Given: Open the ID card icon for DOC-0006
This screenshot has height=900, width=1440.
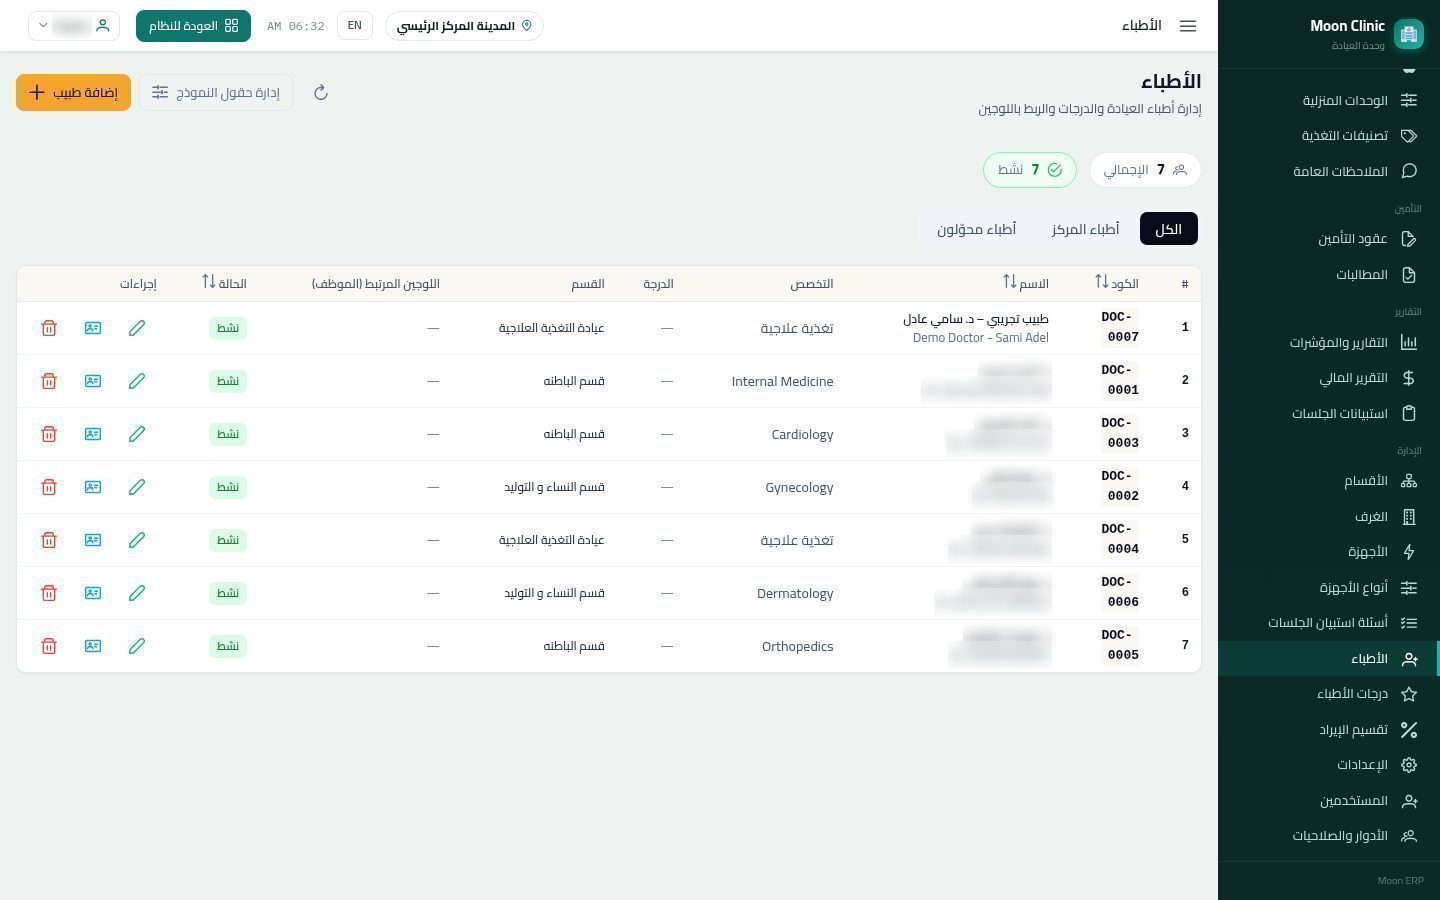Looking at the screenshot, I should click(x=93, y=593).
